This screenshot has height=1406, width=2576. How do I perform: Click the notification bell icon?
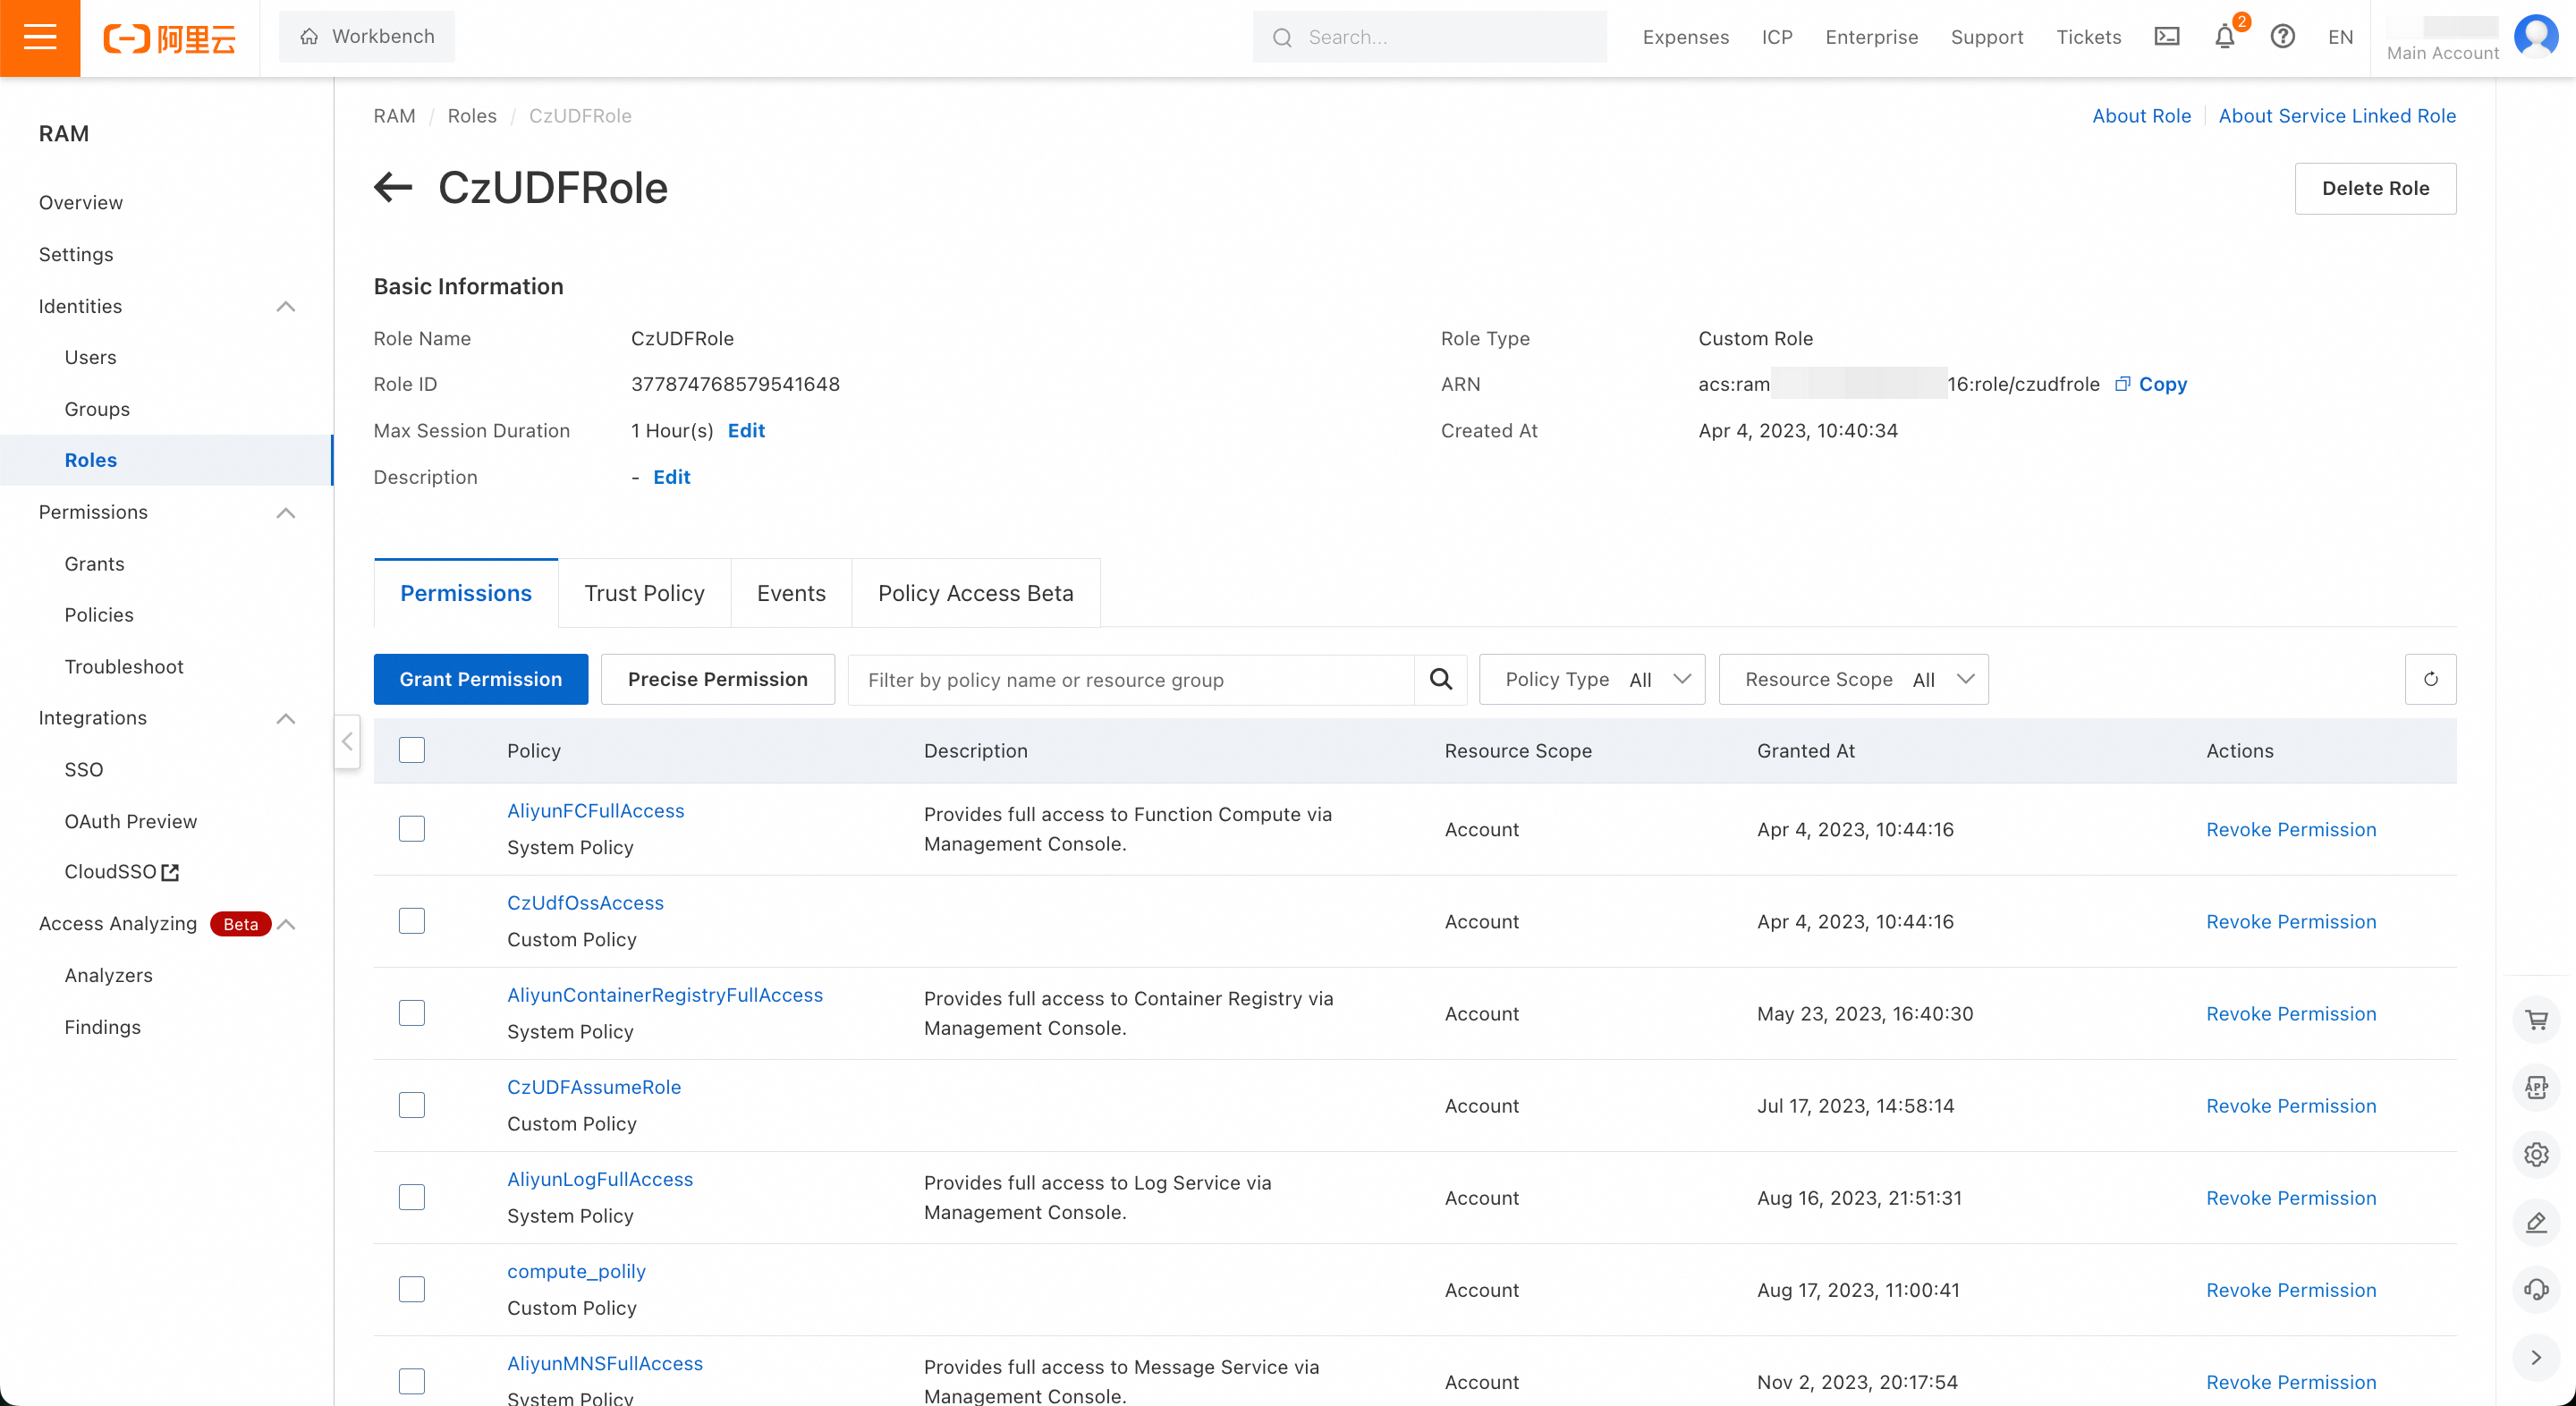pyautogui.click(x=2224, y=37)
